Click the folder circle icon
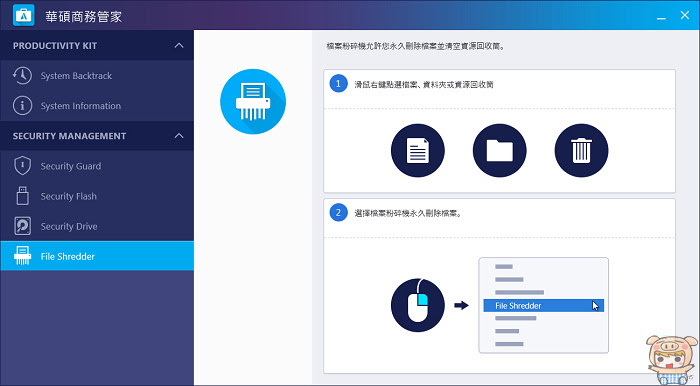 click(x=500, y=150)
